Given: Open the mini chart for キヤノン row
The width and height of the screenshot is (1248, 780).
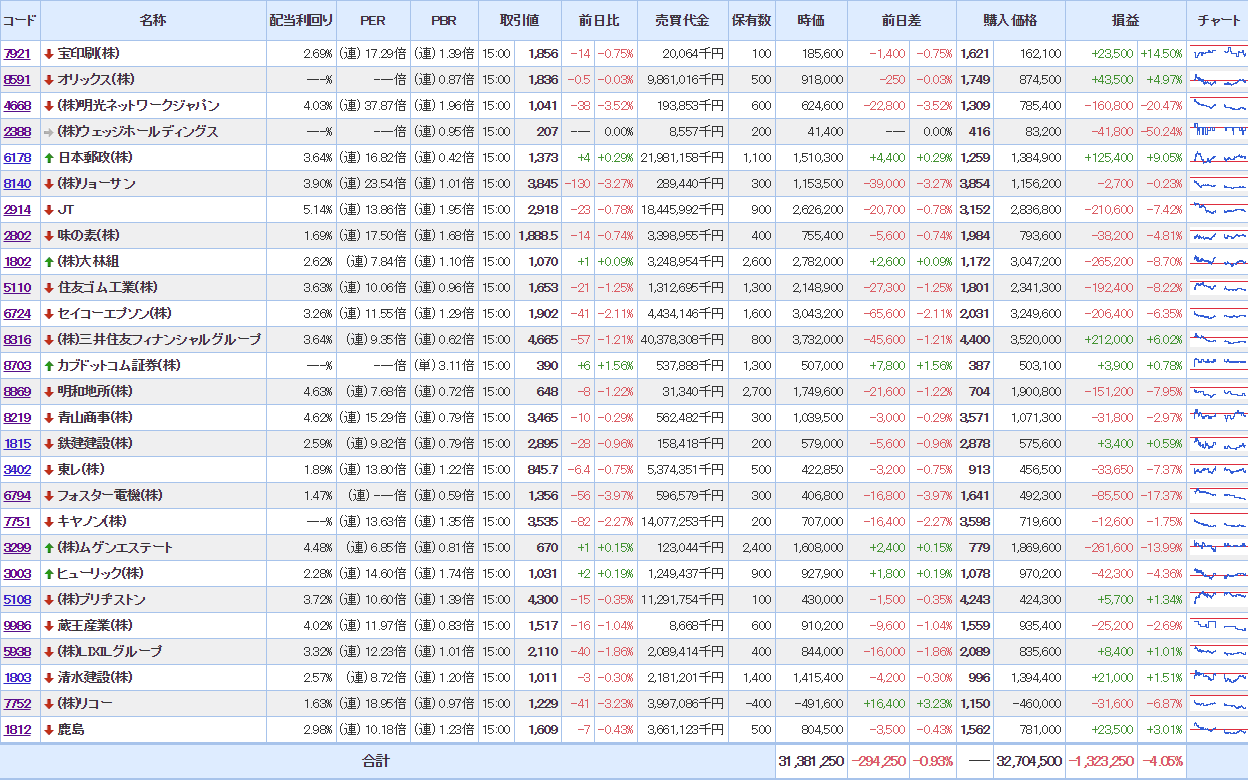Looking at the screenshot, I should coord(1218,521).
